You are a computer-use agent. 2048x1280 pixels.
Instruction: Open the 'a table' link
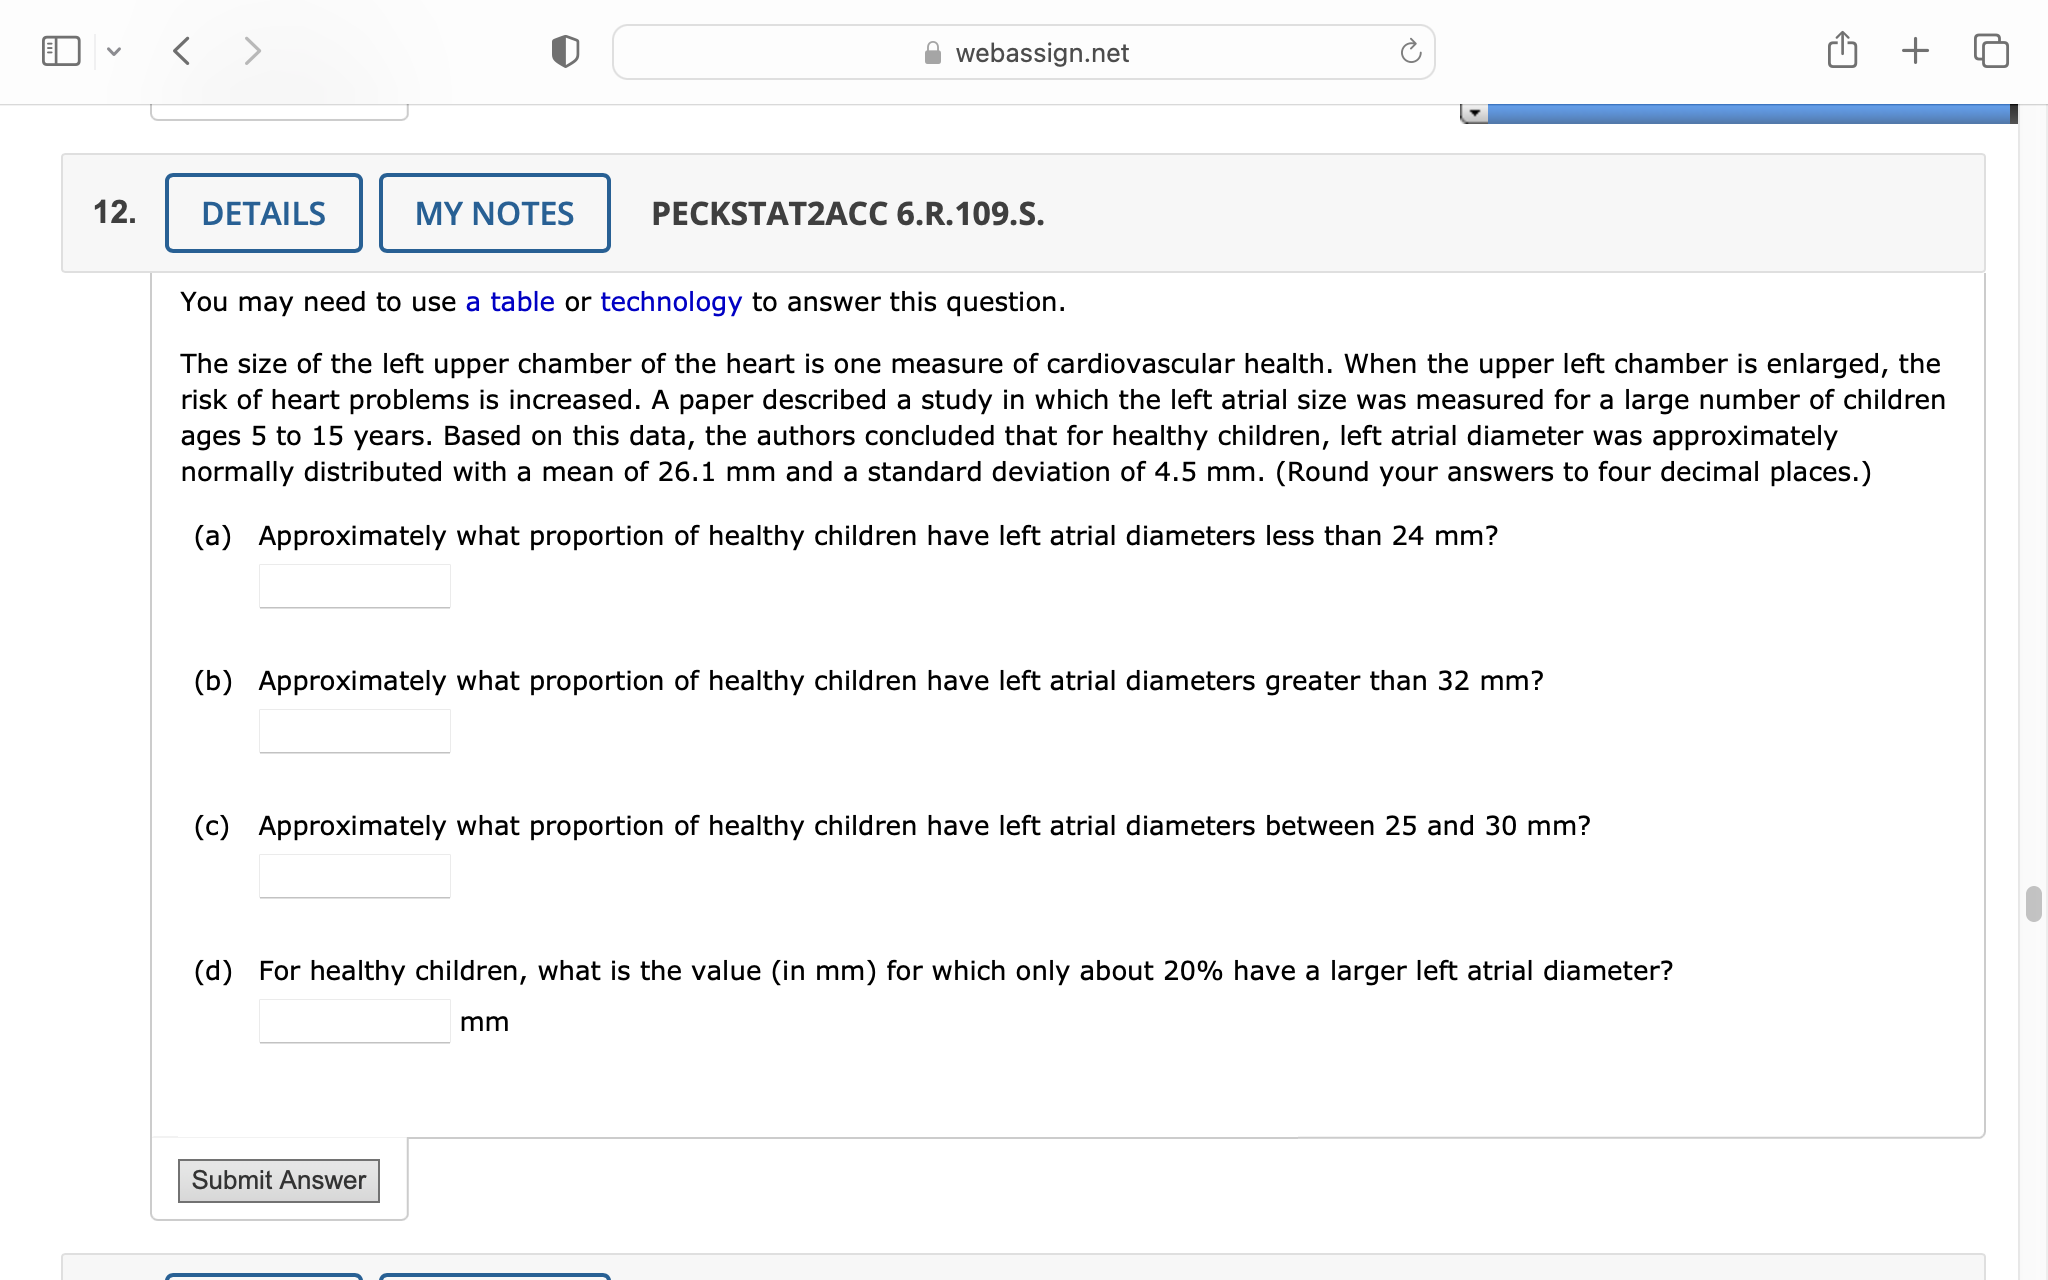pyautogui.click(x=510, y=301)
